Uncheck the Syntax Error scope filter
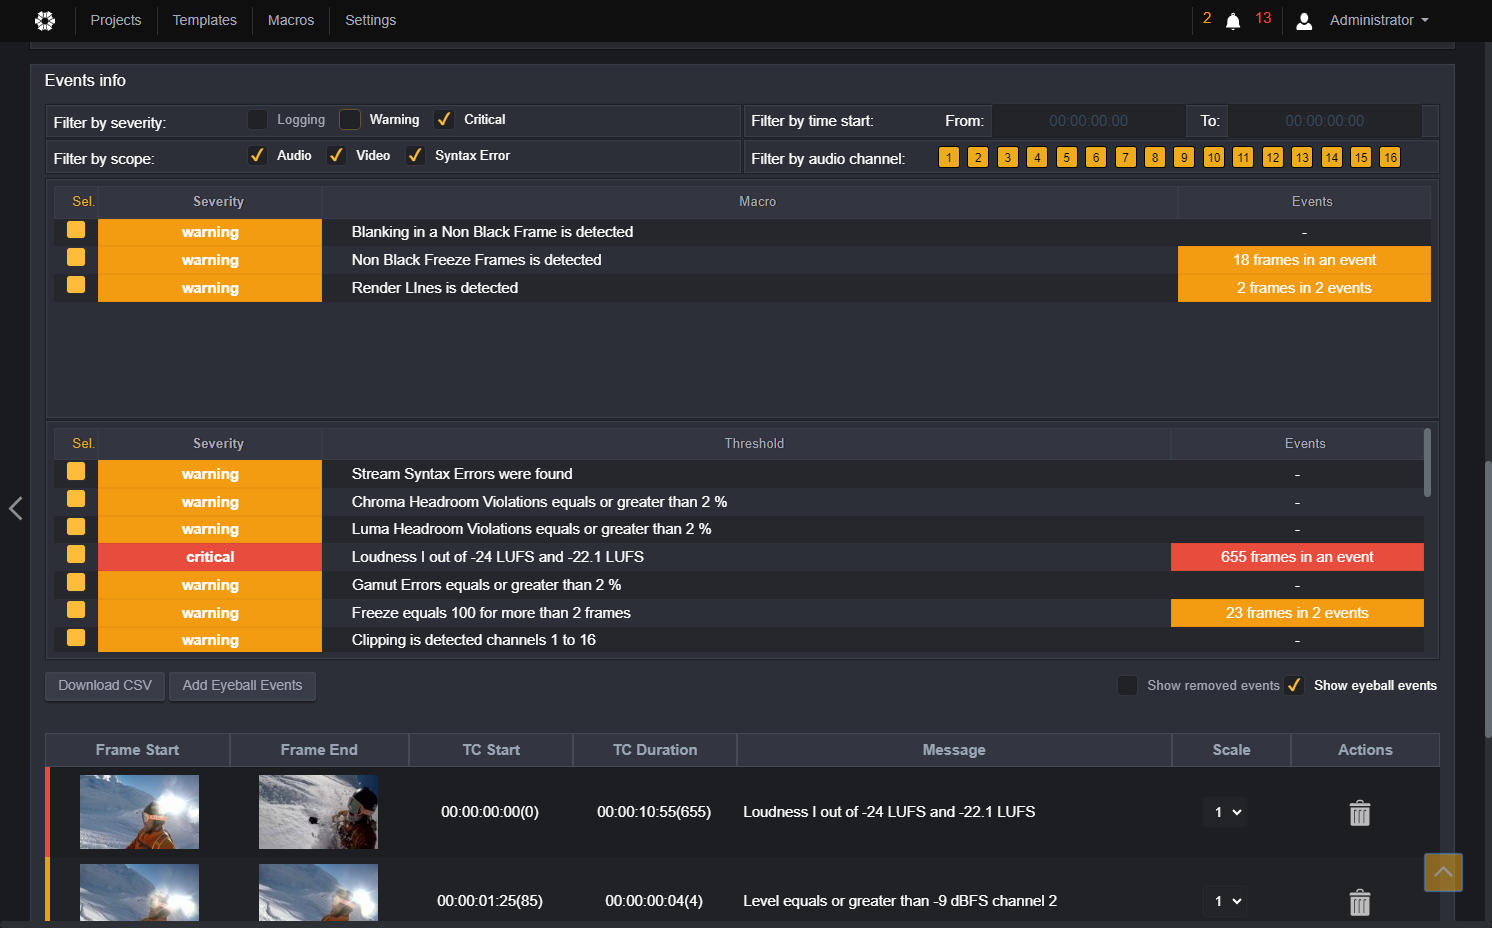Image resolution: width=1492 pixels, height=928 pixels. [415, 156]
